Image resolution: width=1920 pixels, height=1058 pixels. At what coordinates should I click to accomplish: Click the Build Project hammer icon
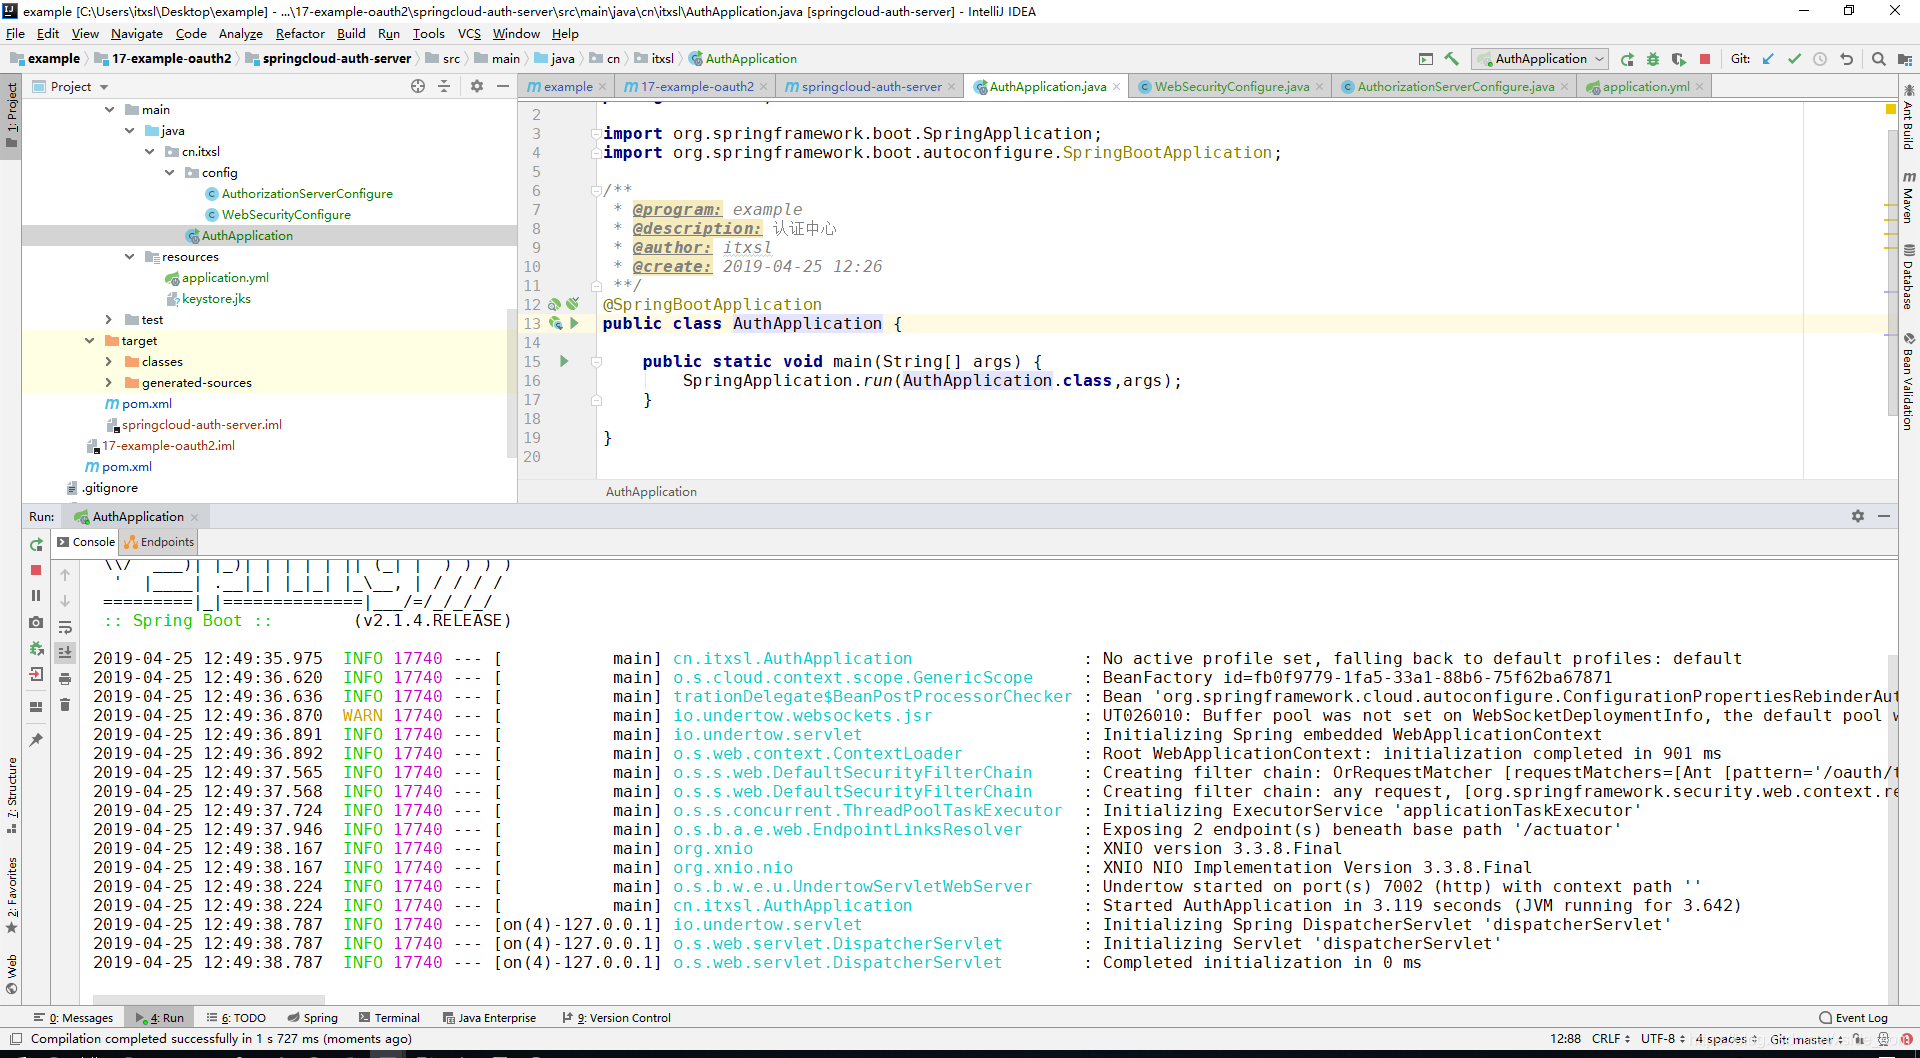click(x=1452, y=59)
